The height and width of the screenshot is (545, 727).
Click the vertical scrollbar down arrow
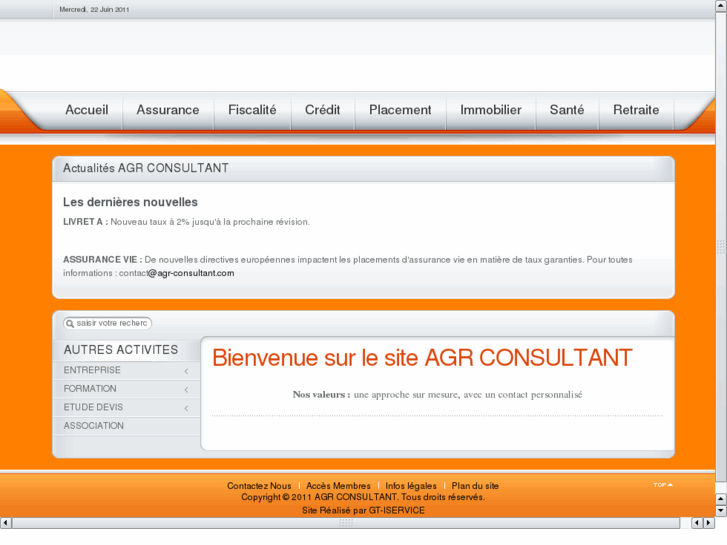pos(721,511)
